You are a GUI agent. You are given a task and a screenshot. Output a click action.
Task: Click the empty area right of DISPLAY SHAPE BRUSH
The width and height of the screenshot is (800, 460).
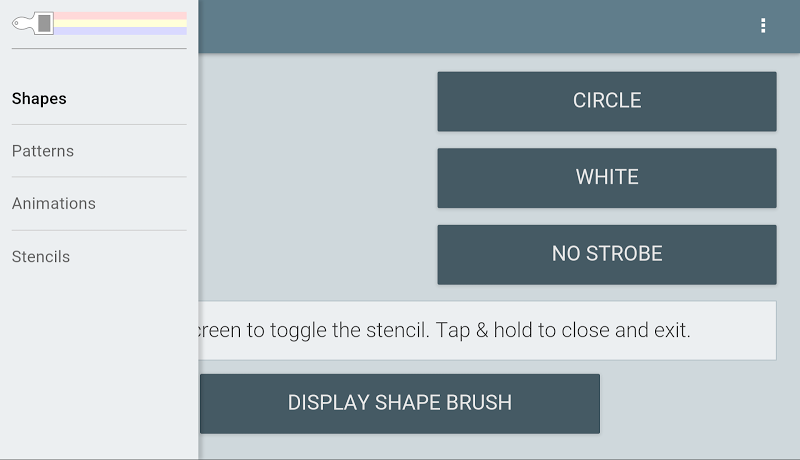coord(699,403)
